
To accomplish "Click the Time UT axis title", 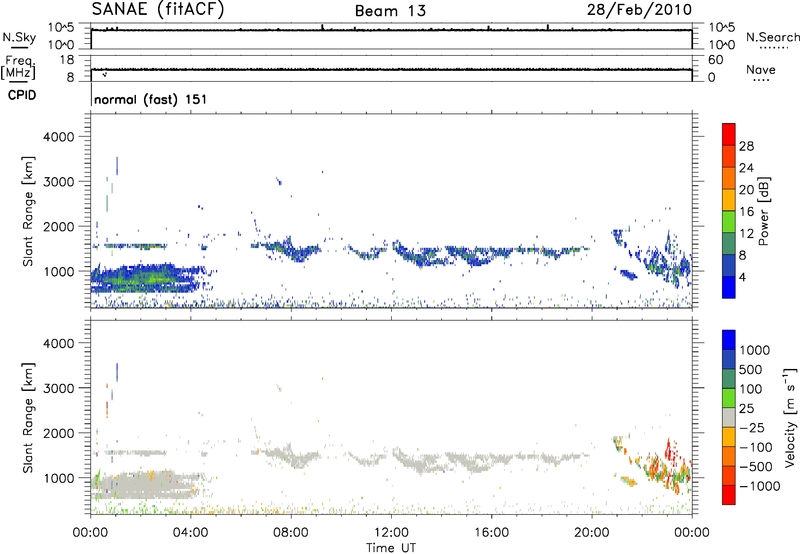I will (x=391, y=548).
